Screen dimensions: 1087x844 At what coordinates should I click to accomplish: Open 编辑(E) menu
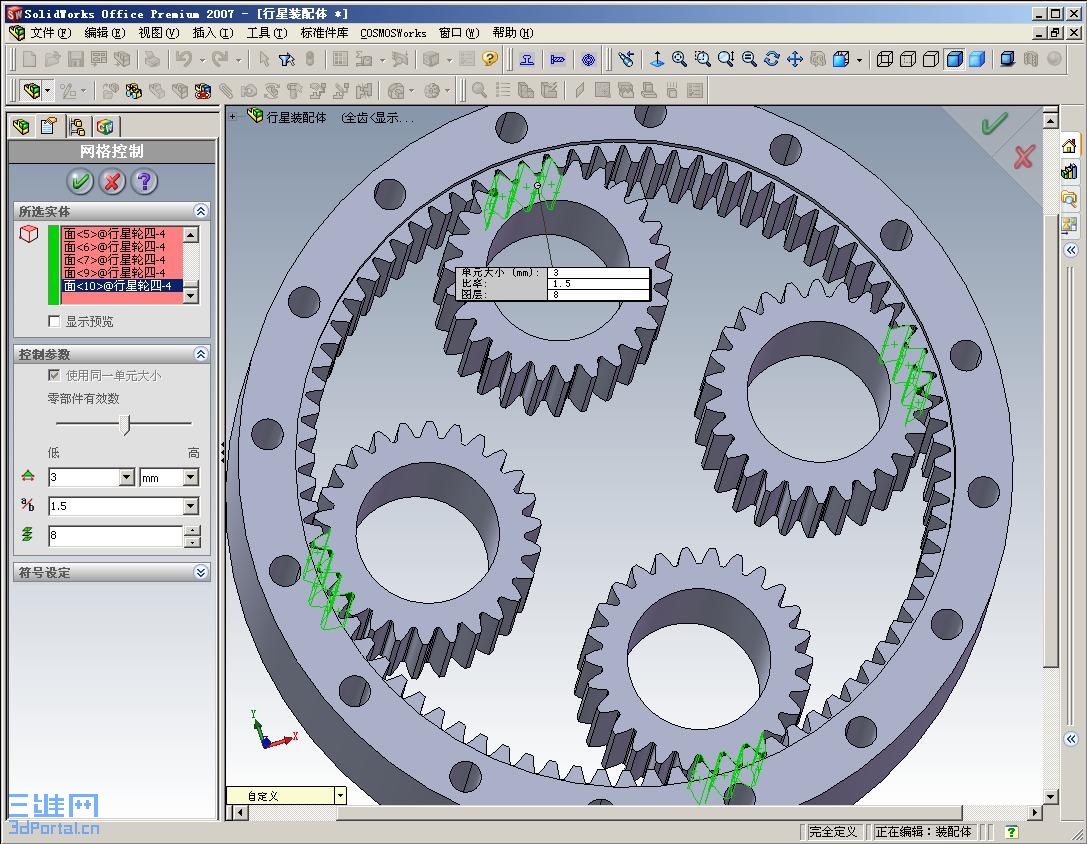pos(105,33)
